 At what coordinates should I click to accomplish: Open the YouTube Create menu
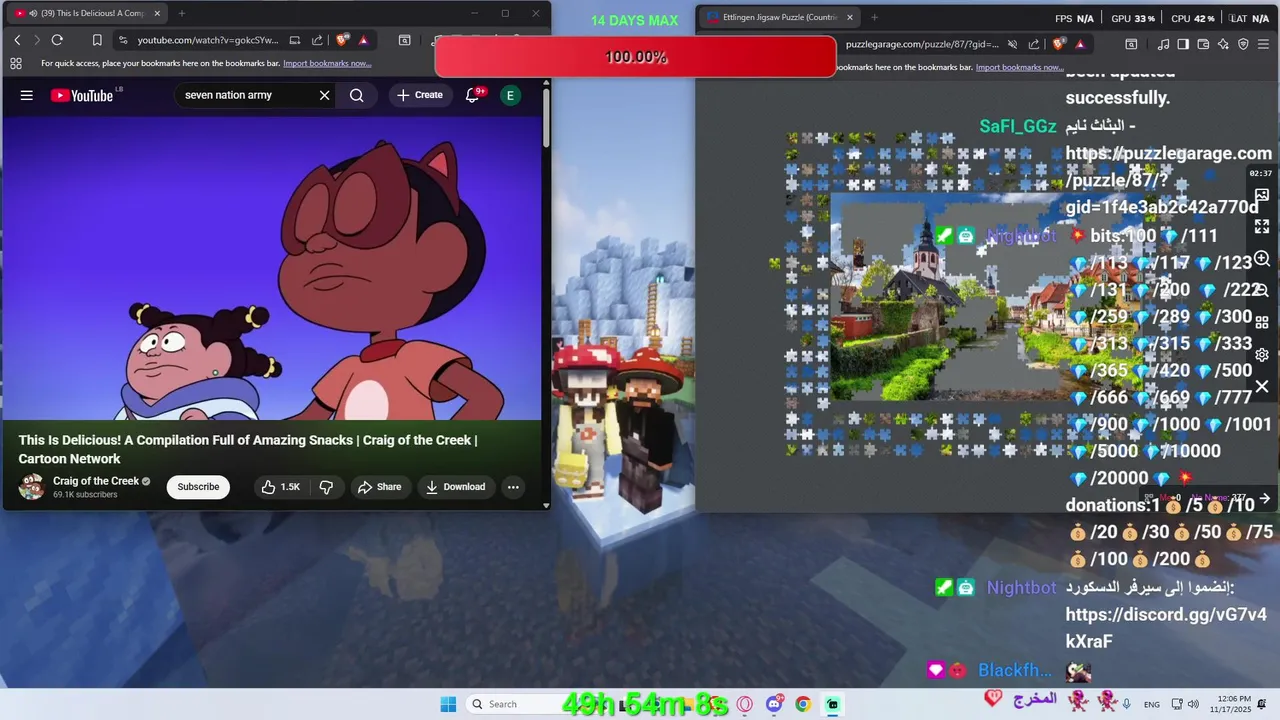[420, 95]
